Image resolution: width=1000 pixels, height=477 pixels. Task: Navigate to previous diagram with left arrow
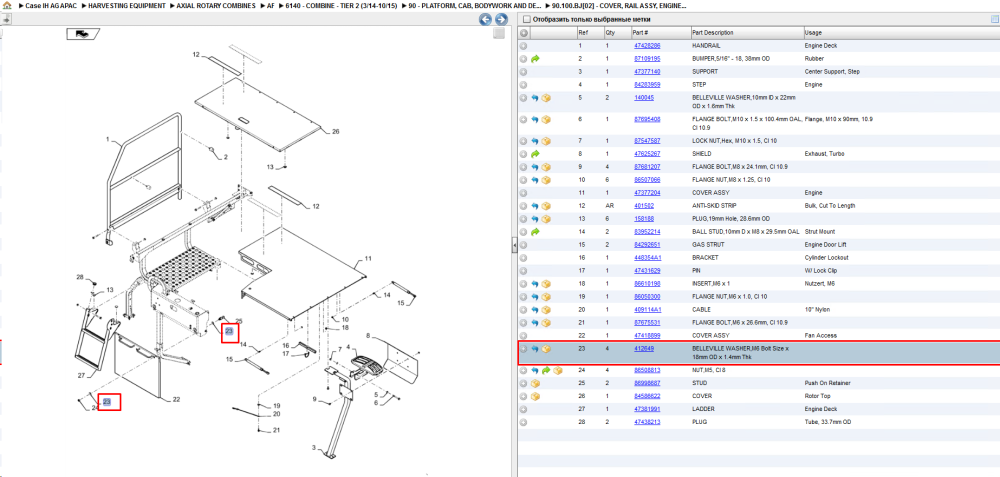click(485, 20)
